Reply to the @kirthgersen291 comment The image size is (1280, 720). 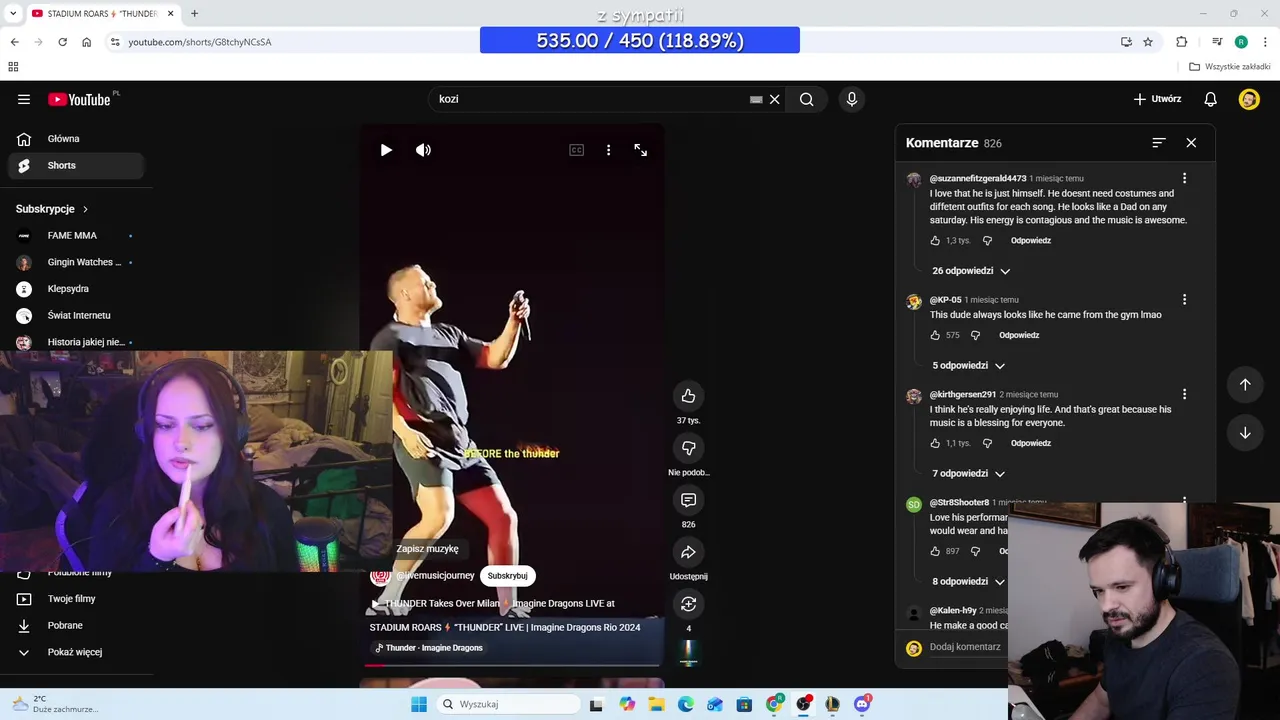pos(1031,444)
